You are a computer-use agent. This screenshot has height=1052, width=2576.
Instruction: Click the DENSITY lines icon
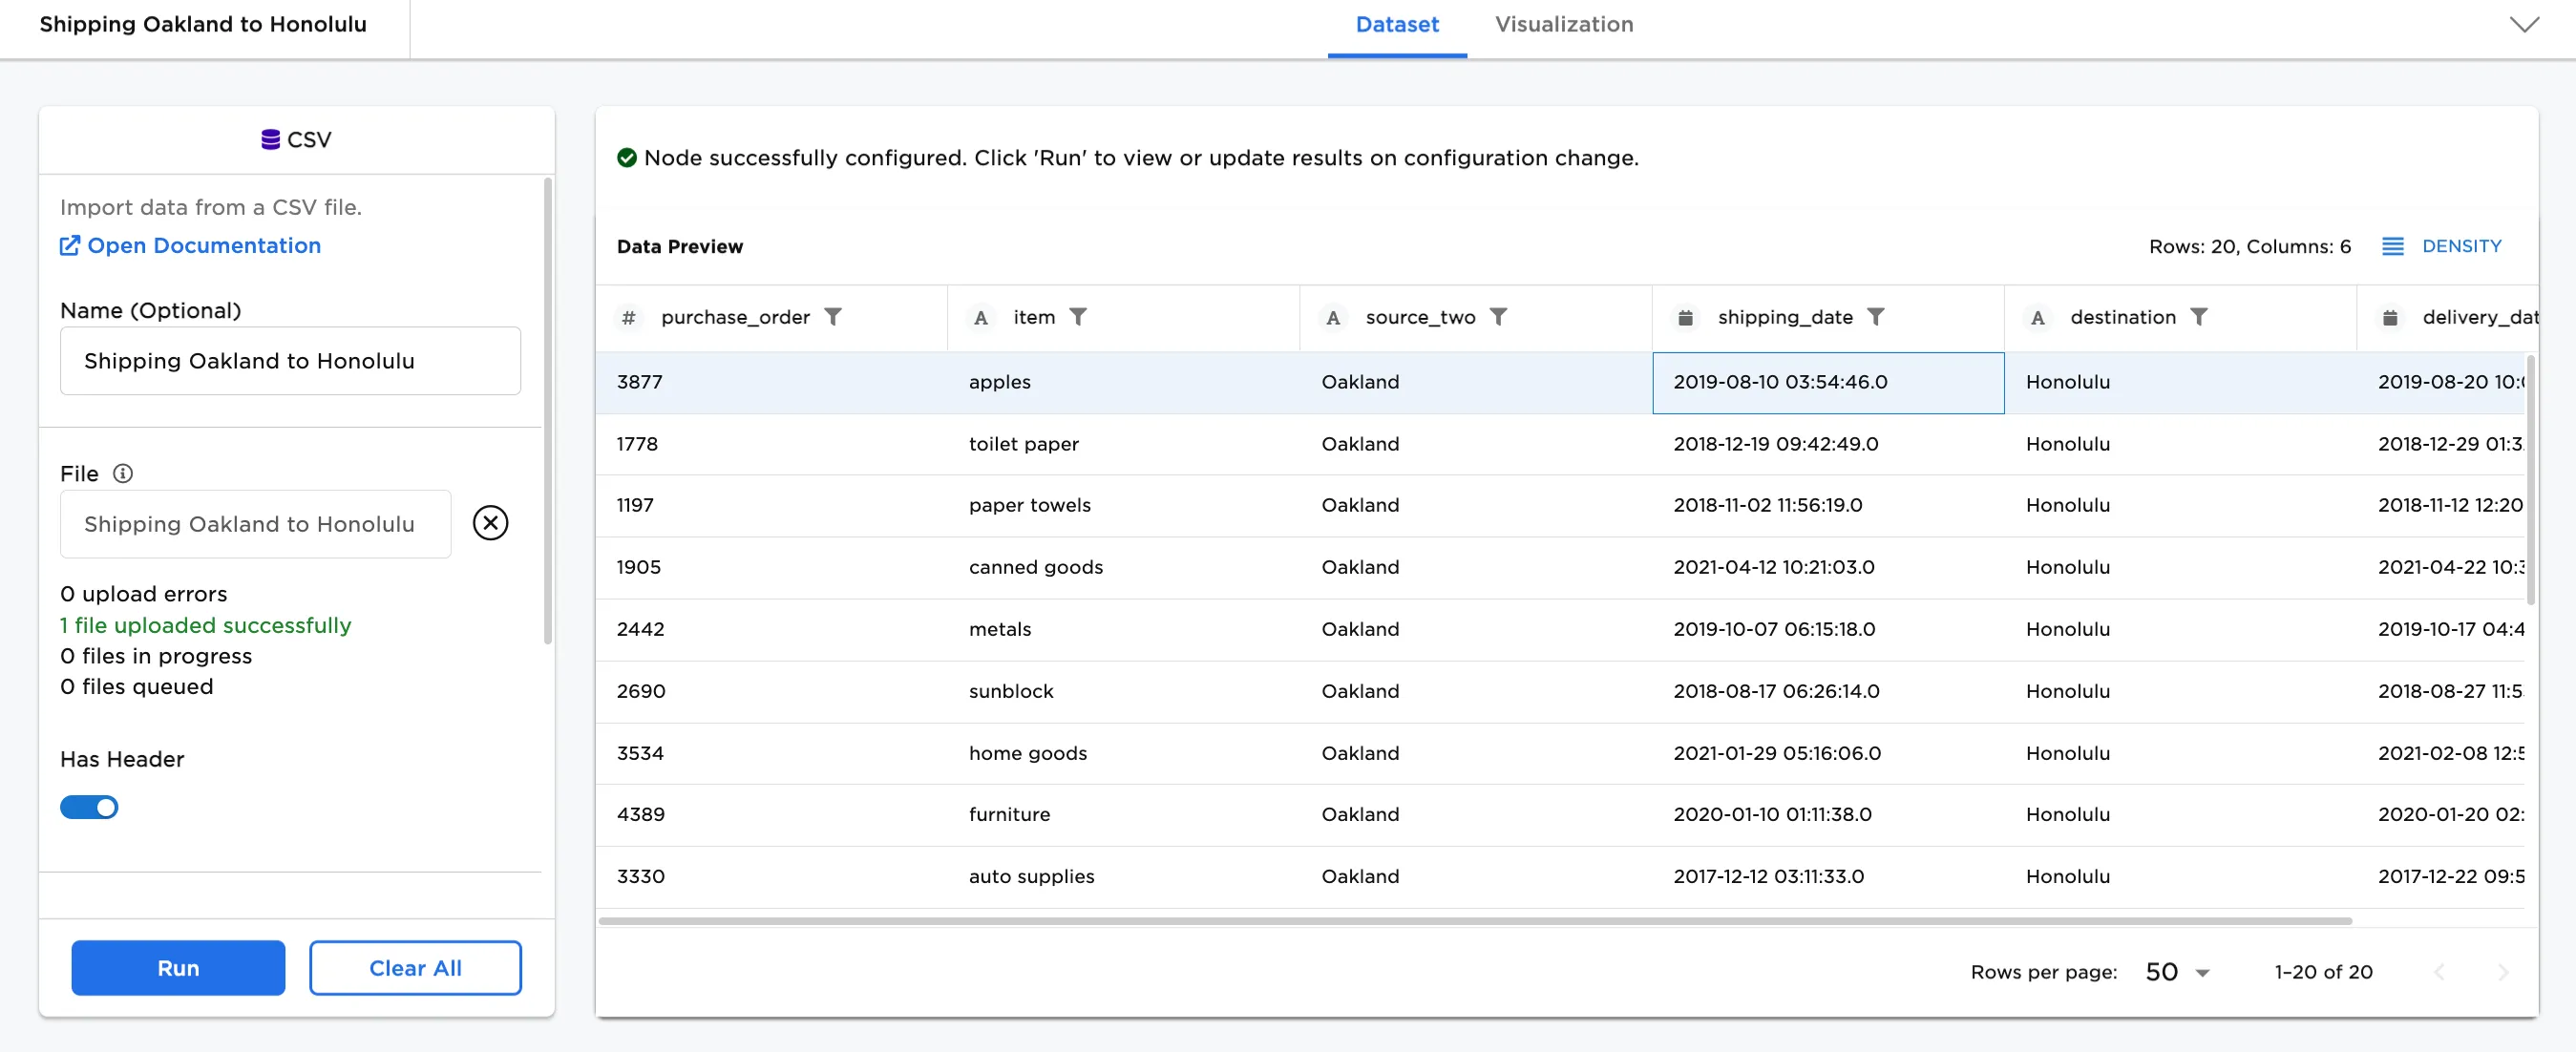2392,246
